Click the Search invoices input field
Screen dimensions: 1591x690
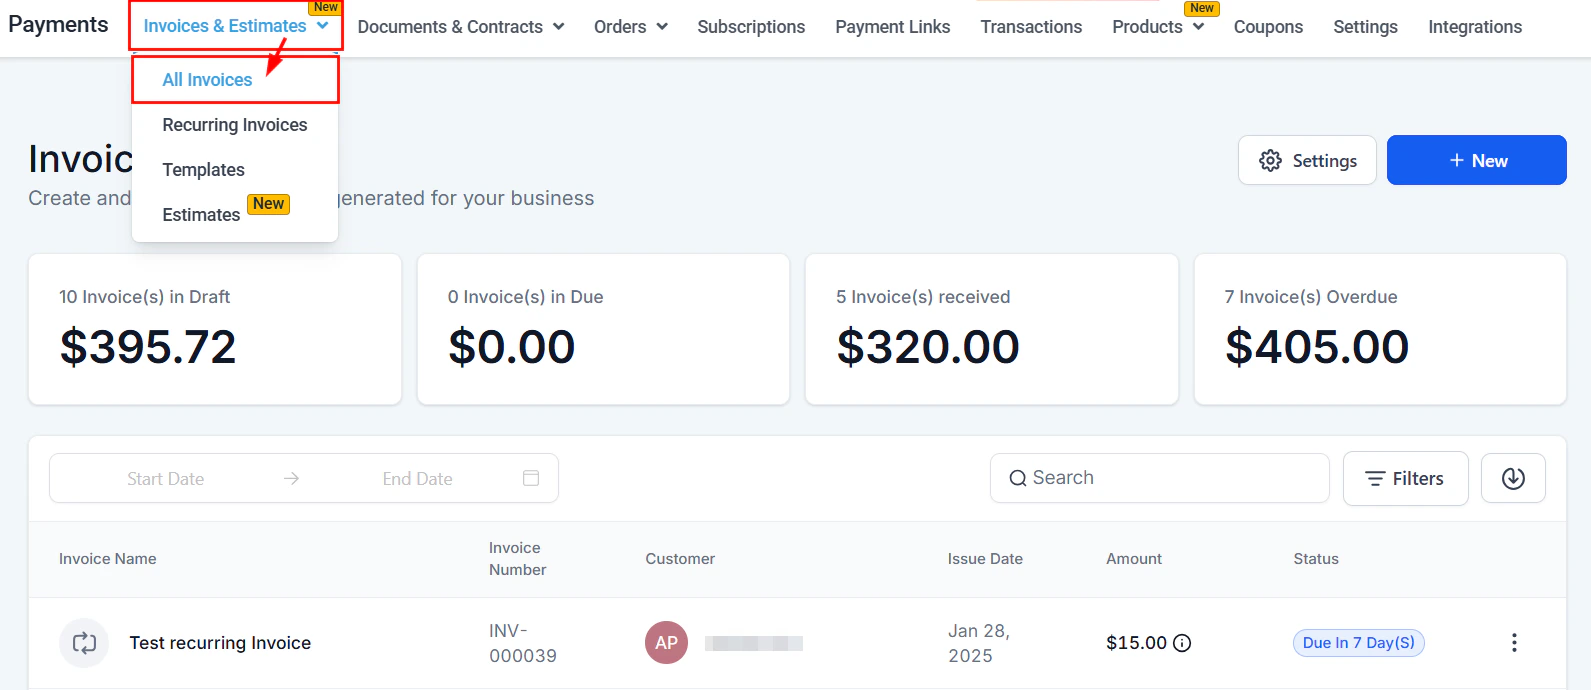coord(1160,478)
